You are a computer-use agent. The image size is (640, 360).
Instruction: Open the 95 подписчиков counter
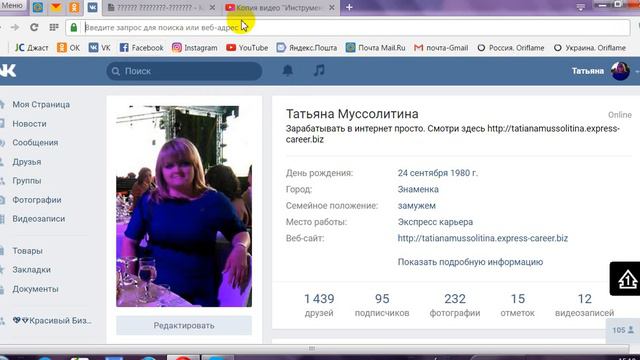(382, 305)
